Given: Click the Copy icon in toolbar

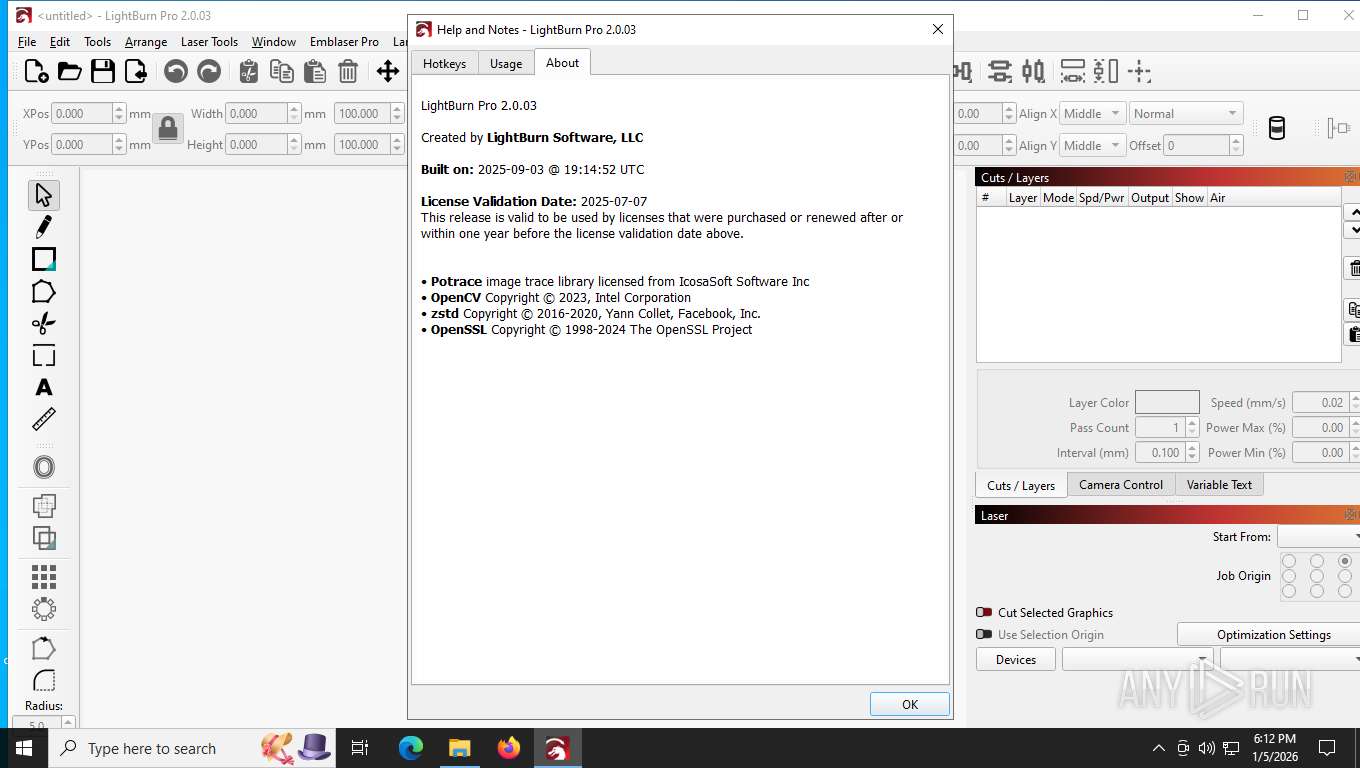Looking at the screenshot, I should pyautogui.click(x=282, y=71).
